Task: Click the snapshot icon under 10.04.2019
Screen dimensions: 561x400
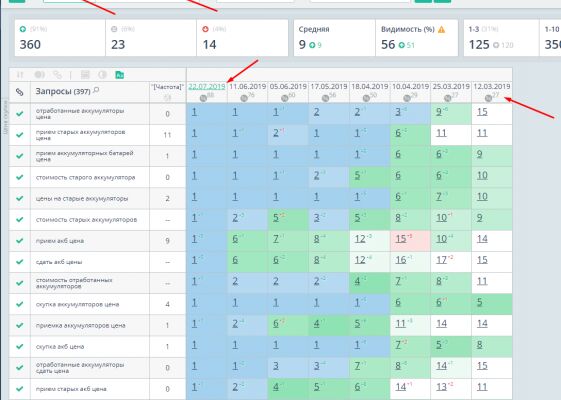Action: coord(407,98)
